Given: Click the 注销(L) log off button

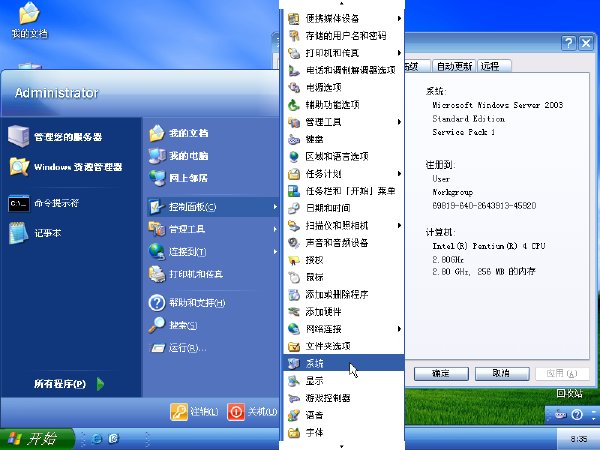Looking at the screenshot, I should (x=194, y=412).
